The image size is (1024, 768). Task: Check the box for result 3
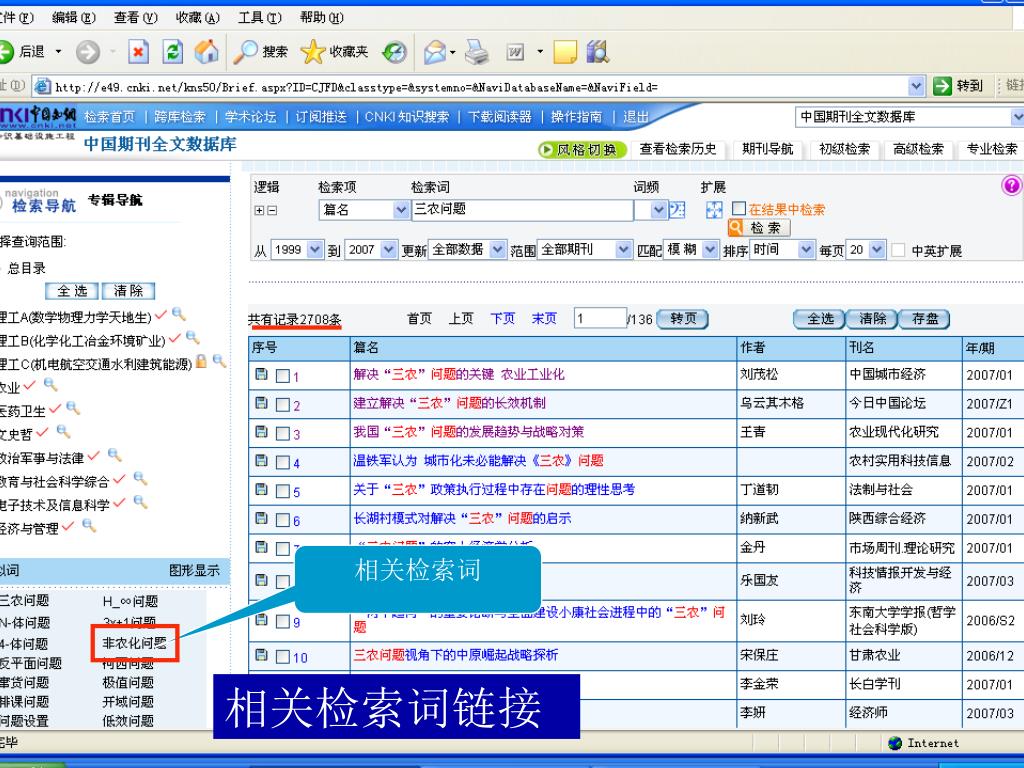tap(283, 434)
